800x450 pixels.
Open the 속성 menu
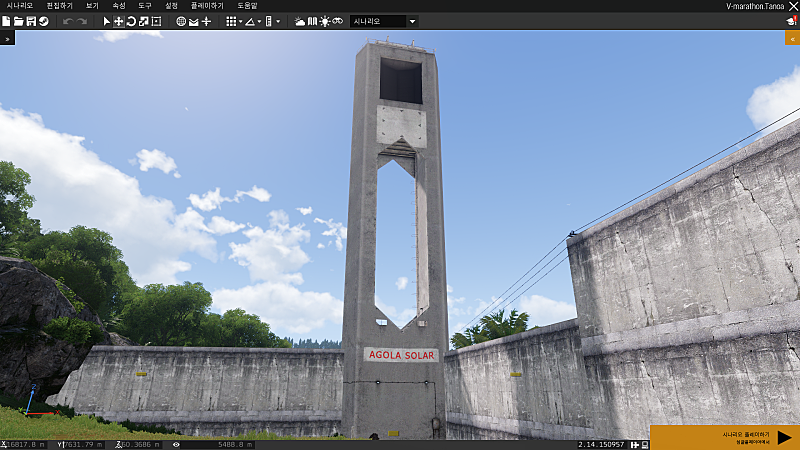coord(119,6)
